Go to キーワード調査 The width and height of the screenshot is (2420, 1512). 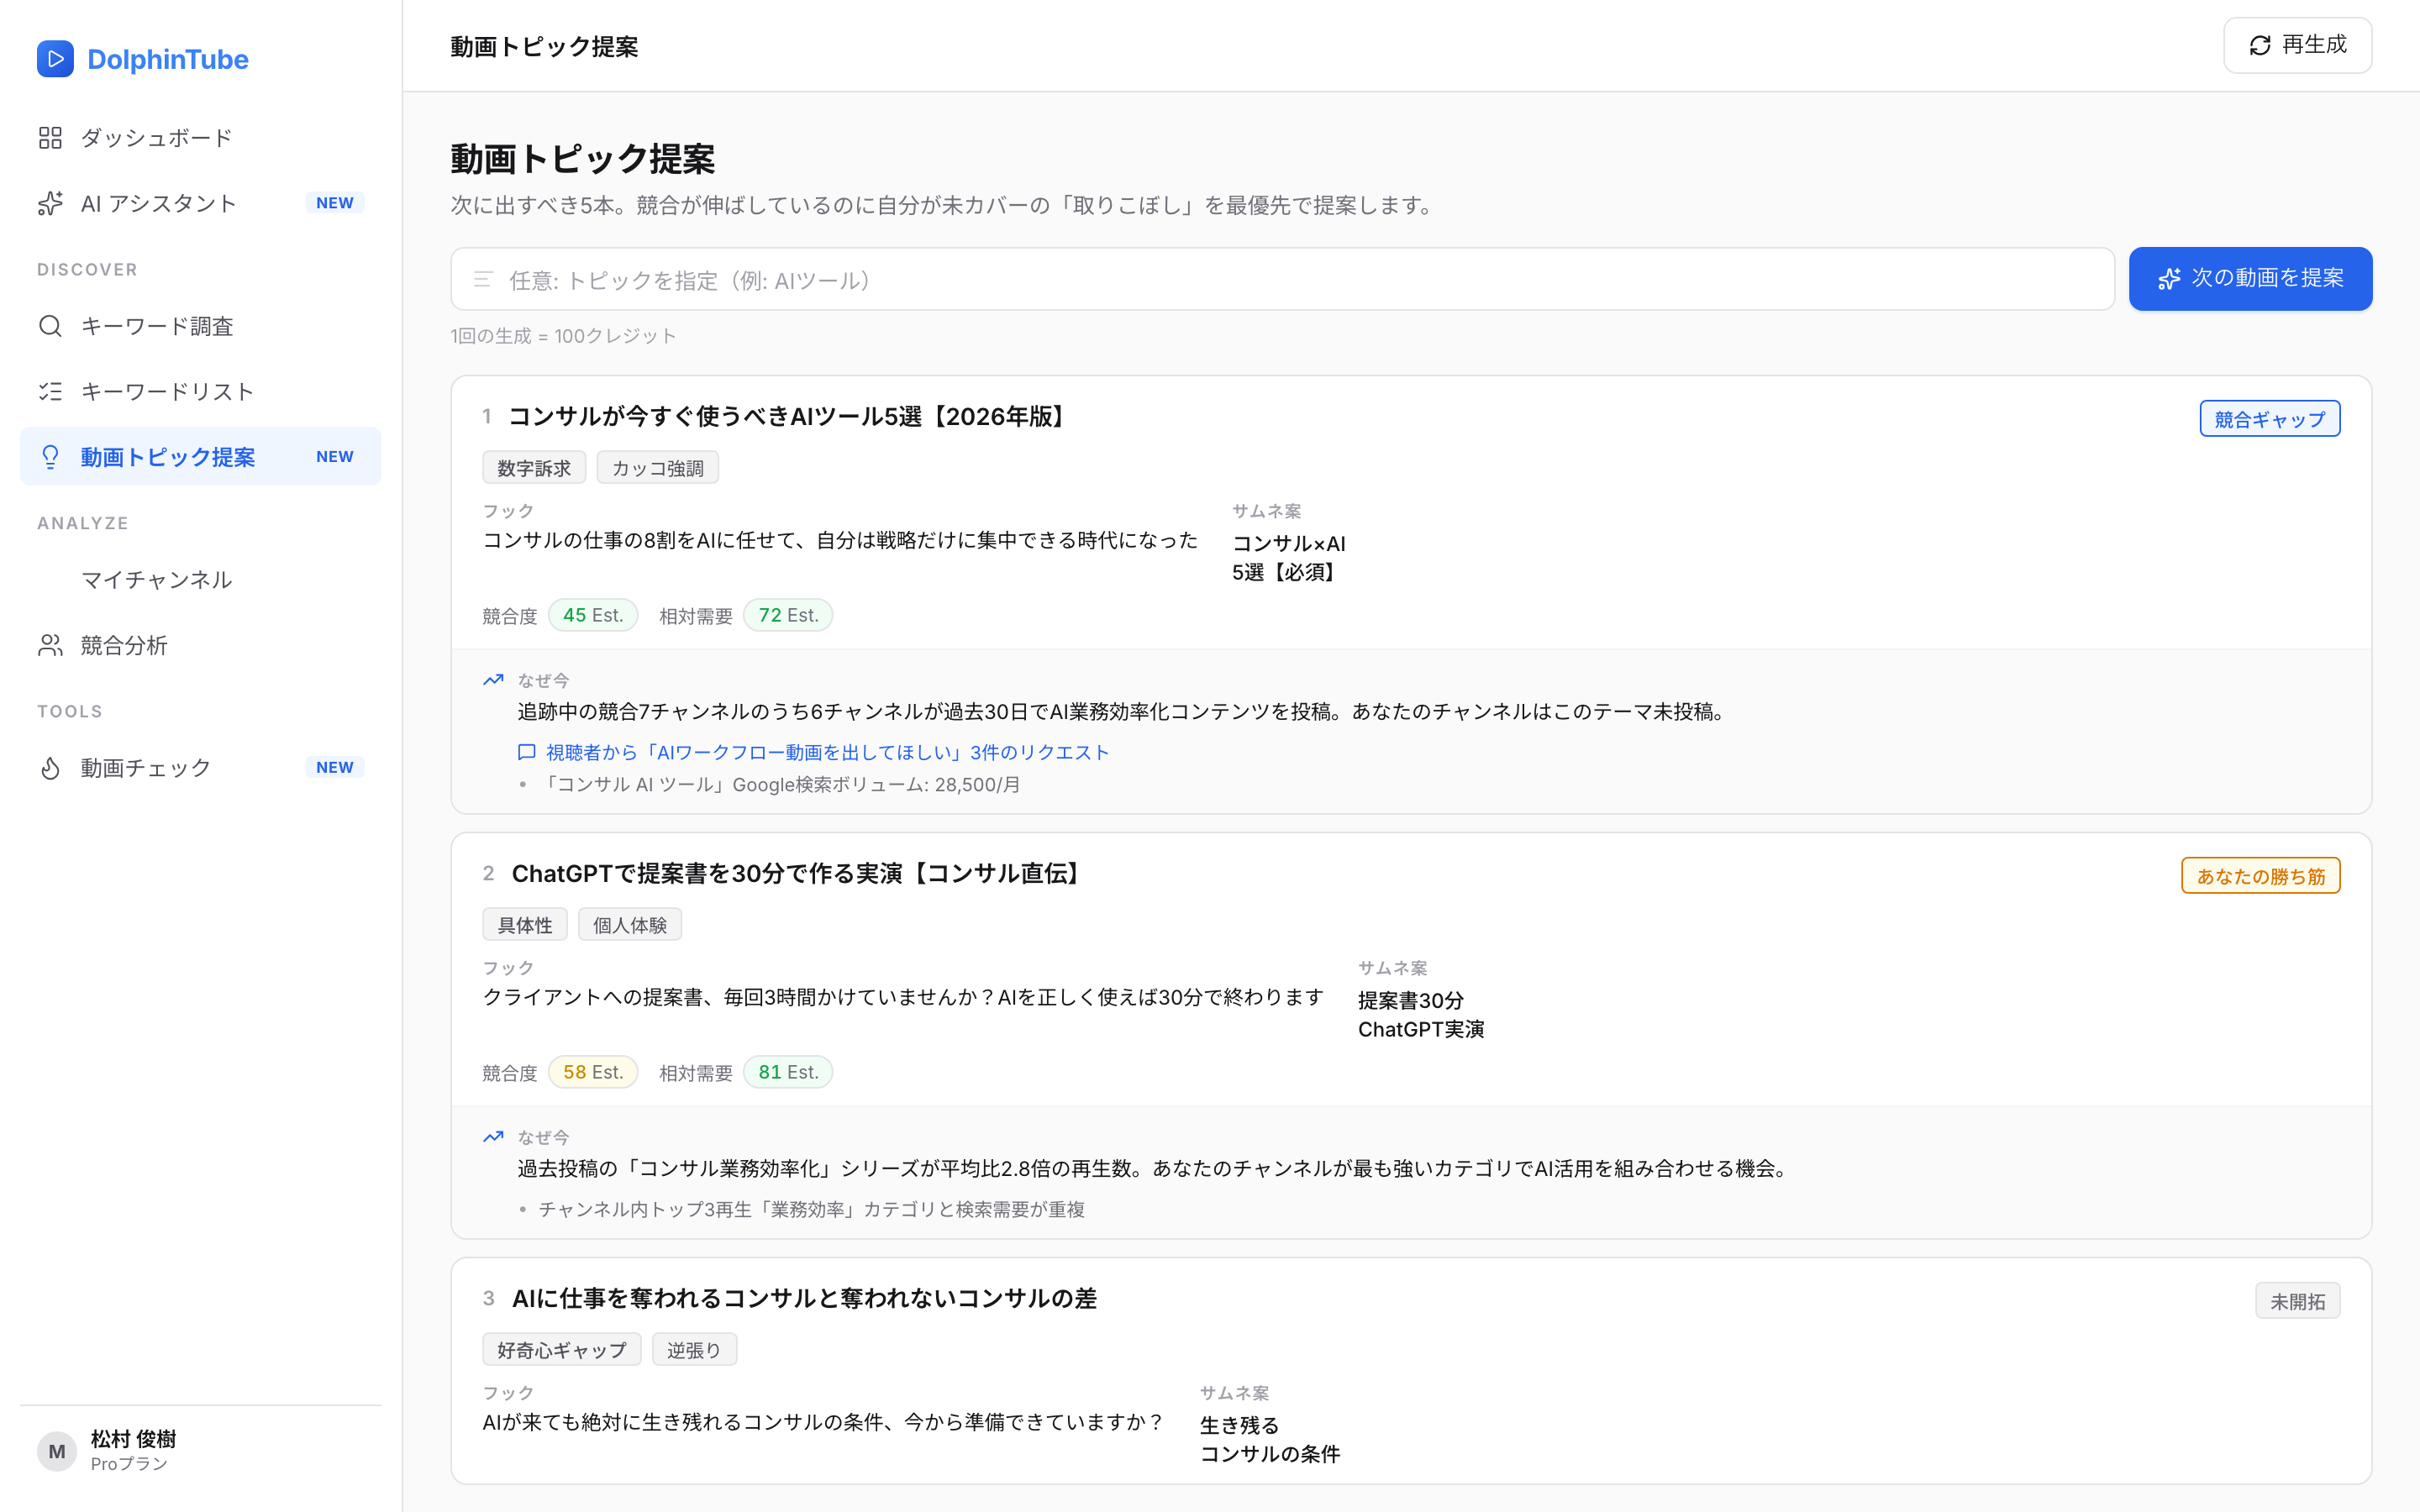tap(201, 326)
